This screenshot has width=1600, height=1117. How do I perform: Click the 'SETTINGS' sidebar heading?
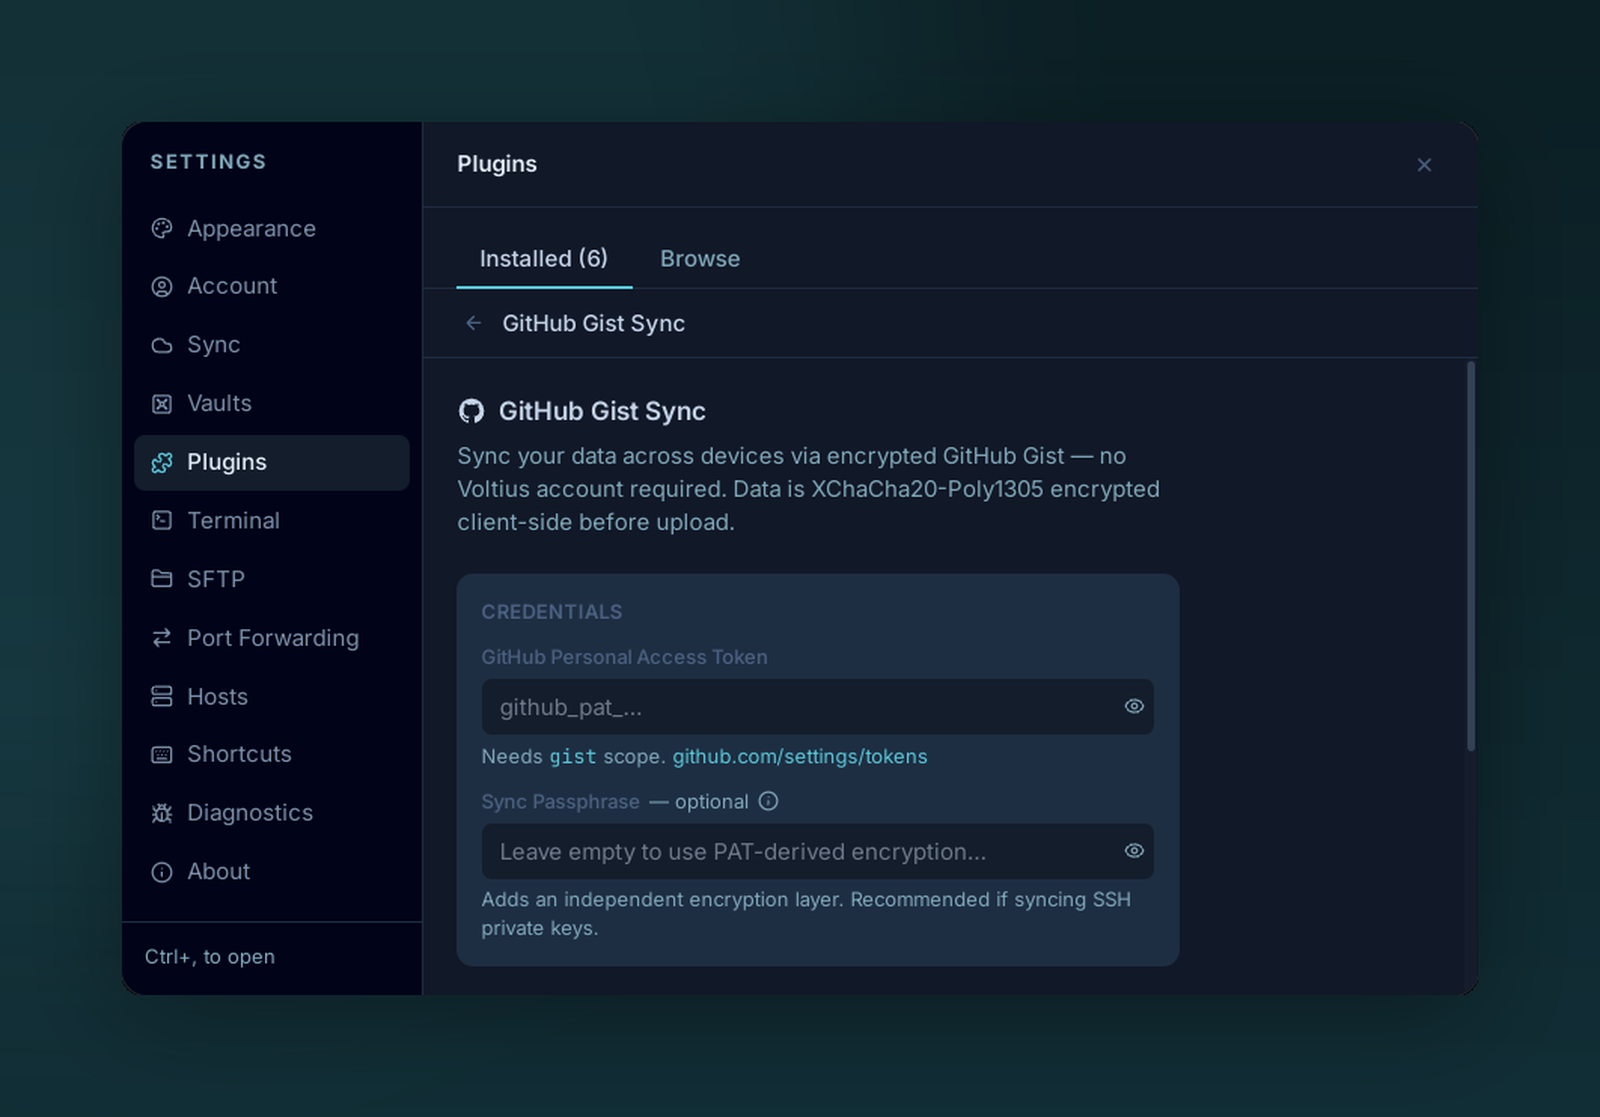click(209, 162)
